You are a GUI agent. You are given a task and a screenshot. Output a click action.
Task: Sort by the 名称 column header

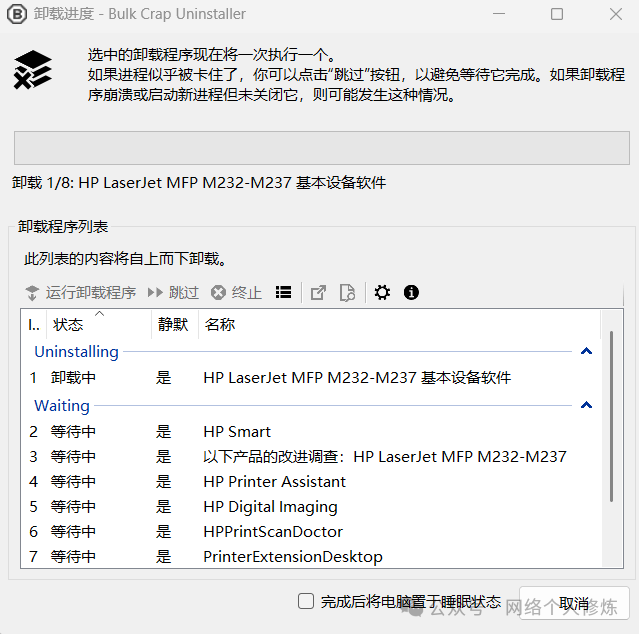pos(399,324)
